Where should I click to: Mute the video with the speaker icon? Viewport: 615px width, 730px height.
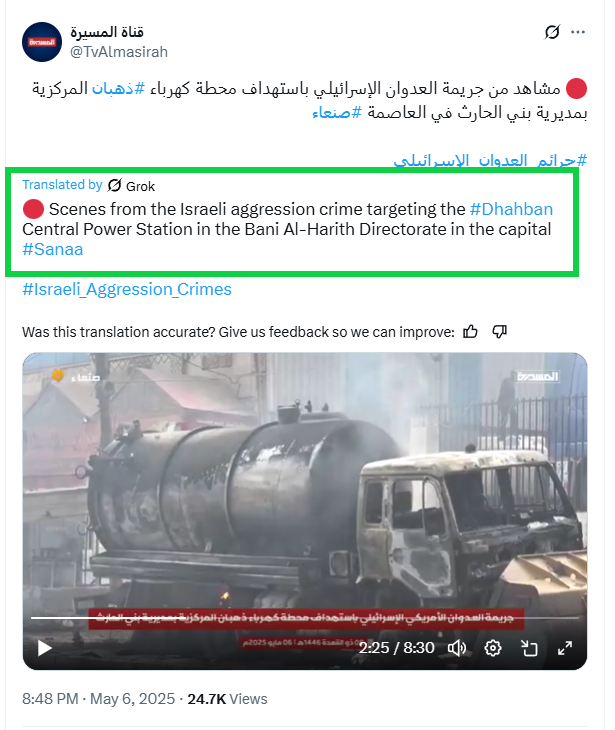456,648
